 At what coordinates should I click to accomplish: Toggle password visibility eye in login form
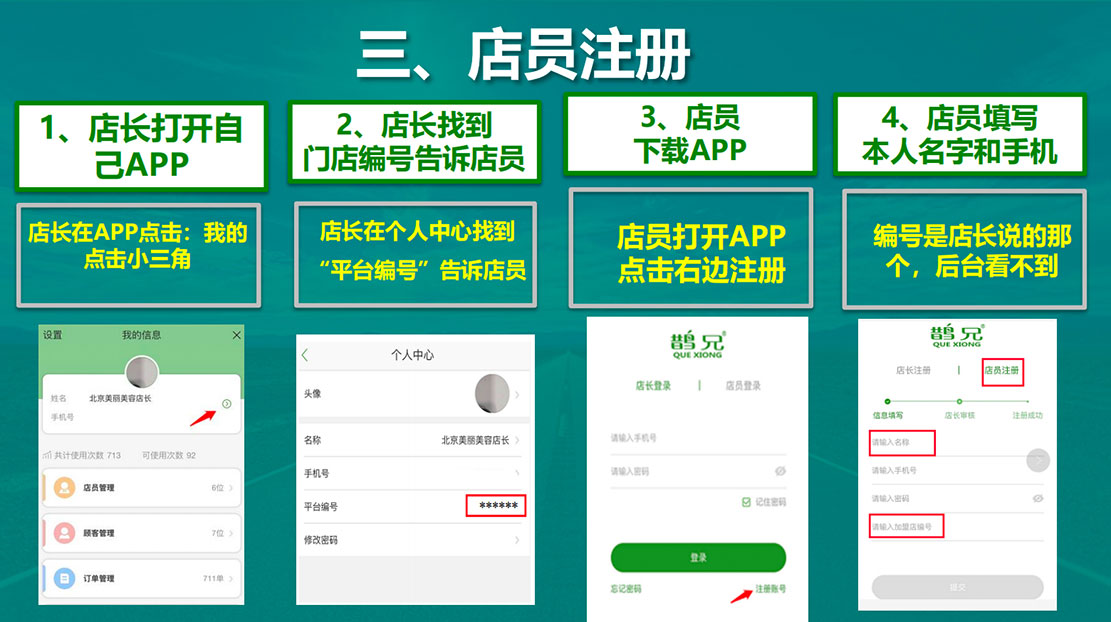tap(780, 471)
